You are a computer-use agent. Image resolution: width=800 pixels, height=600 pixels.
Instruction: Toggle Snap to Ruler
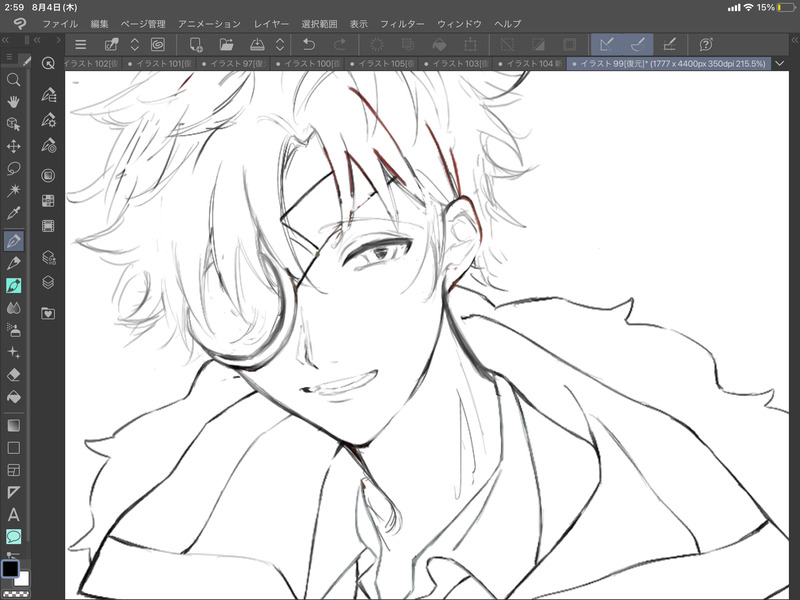coord(607,44)
